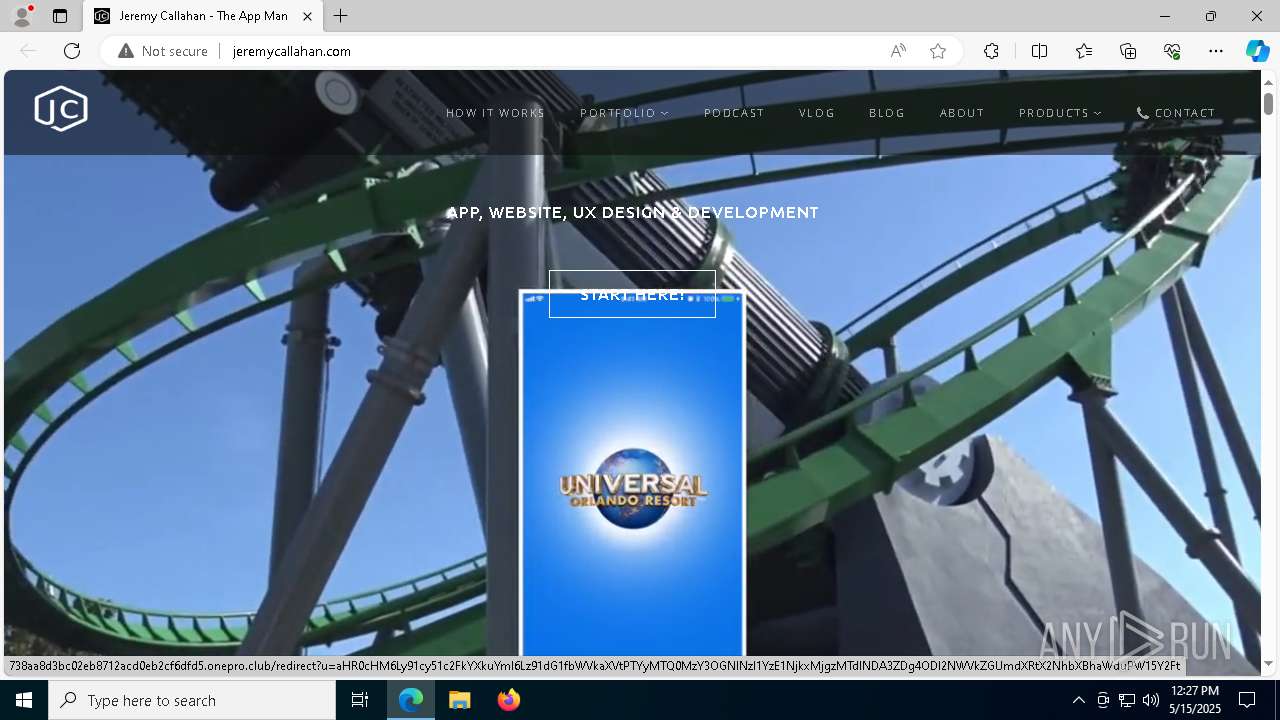Open Settings and more ellipsis menu
Screen dimensions: 1280x720
tap(1216, 51)
